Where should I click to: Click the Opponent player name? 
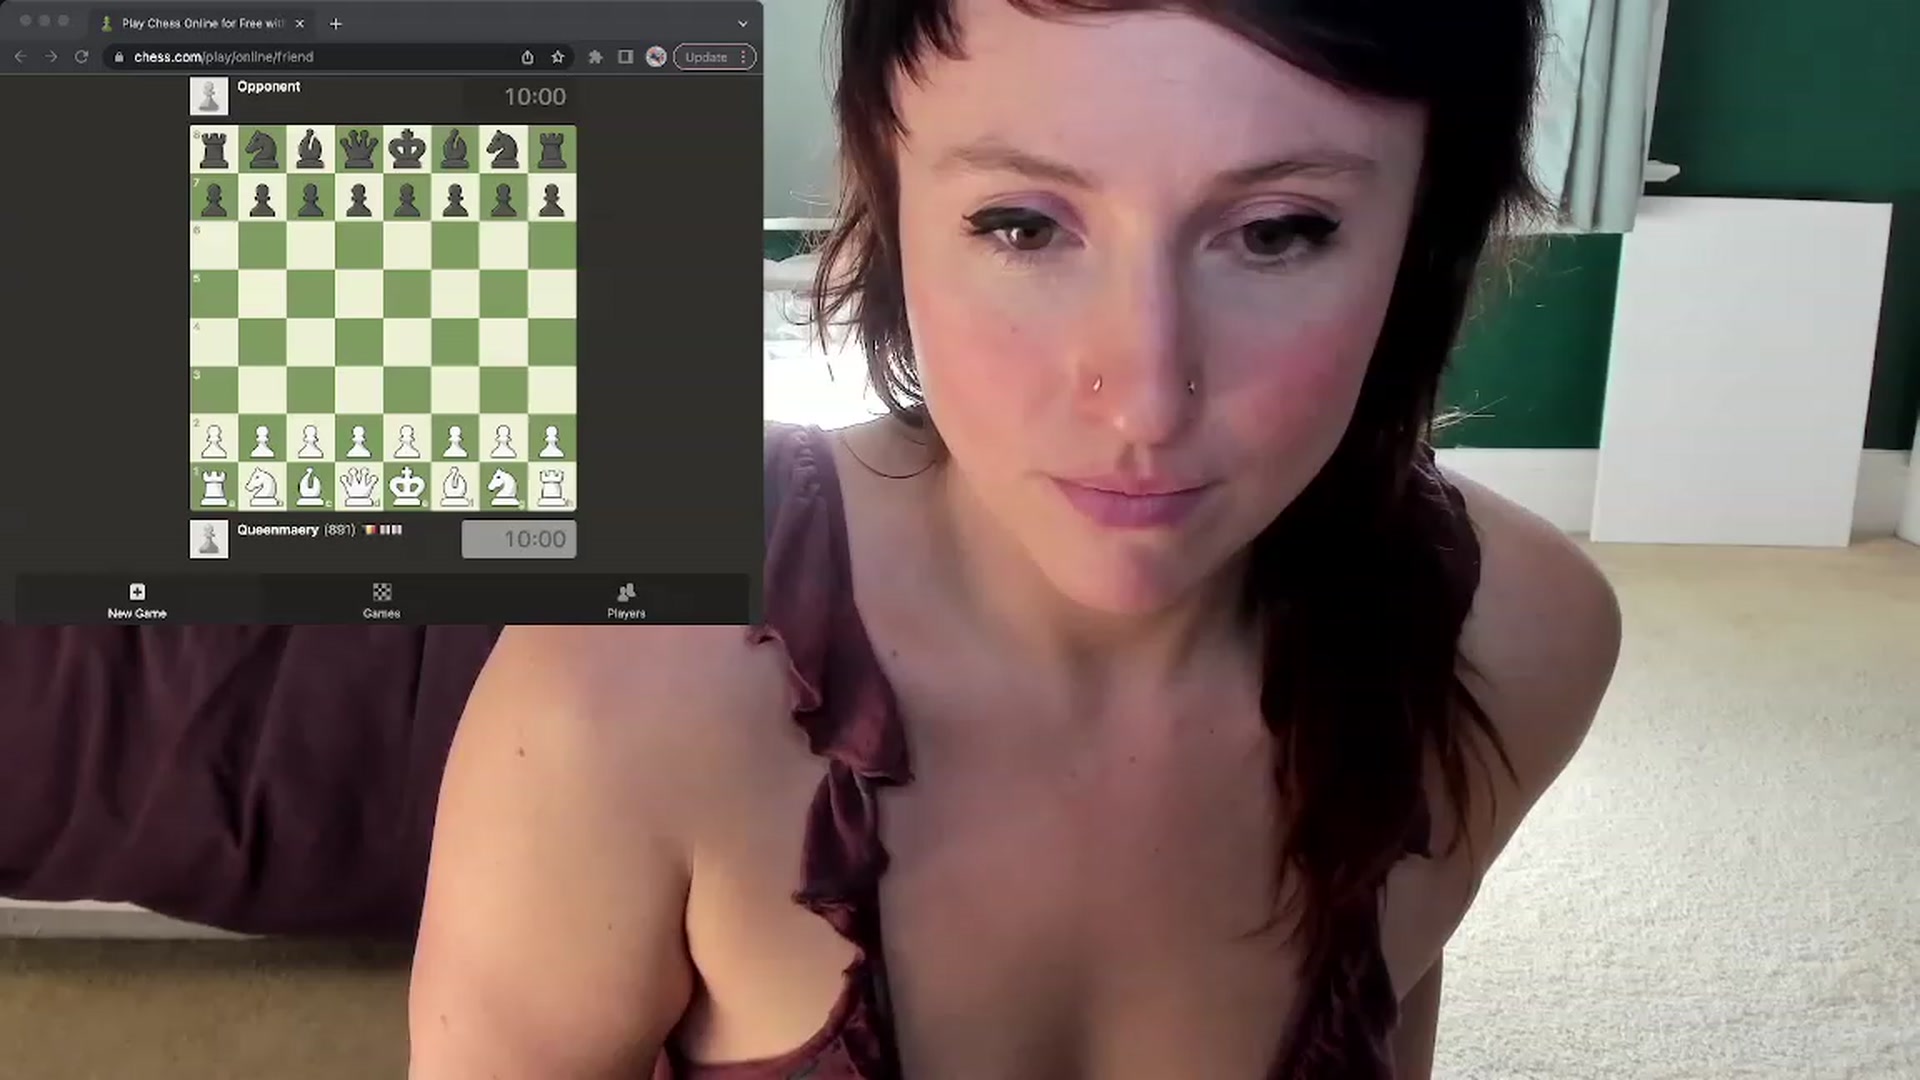[268, 87]
